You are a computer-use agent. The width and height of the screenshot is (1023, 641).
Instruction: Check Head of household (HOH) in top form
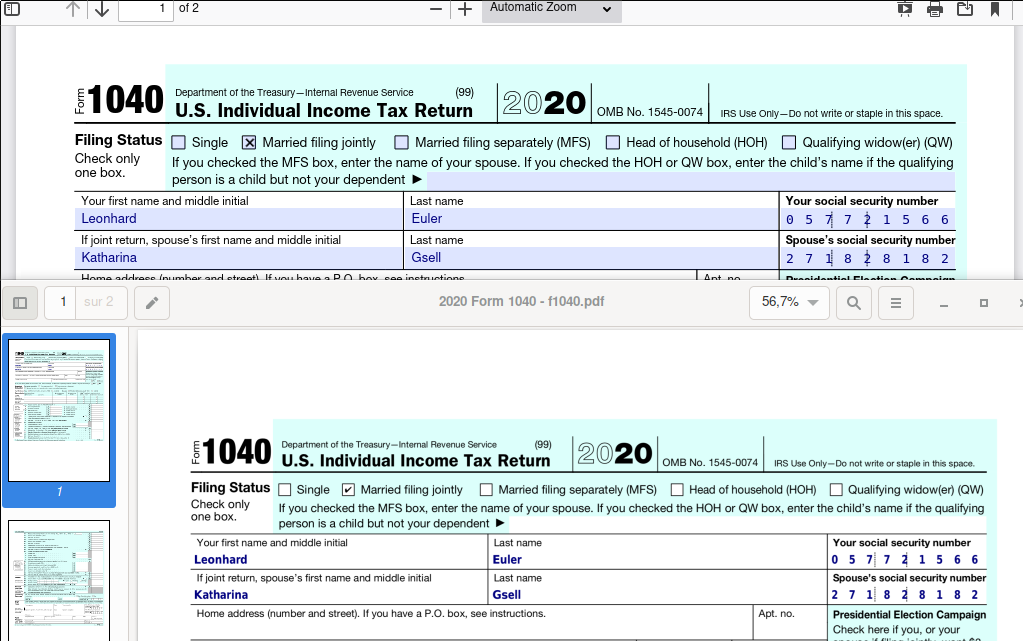(612, 143)
